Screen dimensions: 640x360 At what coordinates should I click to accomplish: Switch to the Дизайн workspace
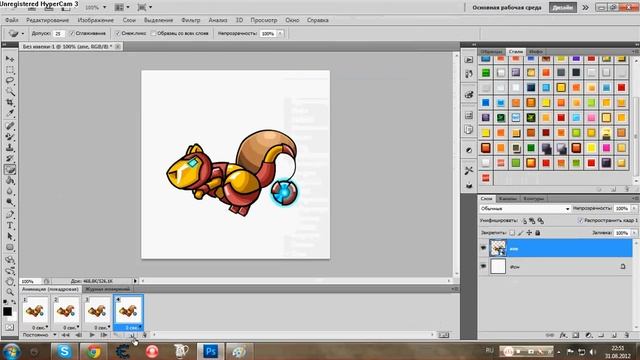click(x=563, y=7)
